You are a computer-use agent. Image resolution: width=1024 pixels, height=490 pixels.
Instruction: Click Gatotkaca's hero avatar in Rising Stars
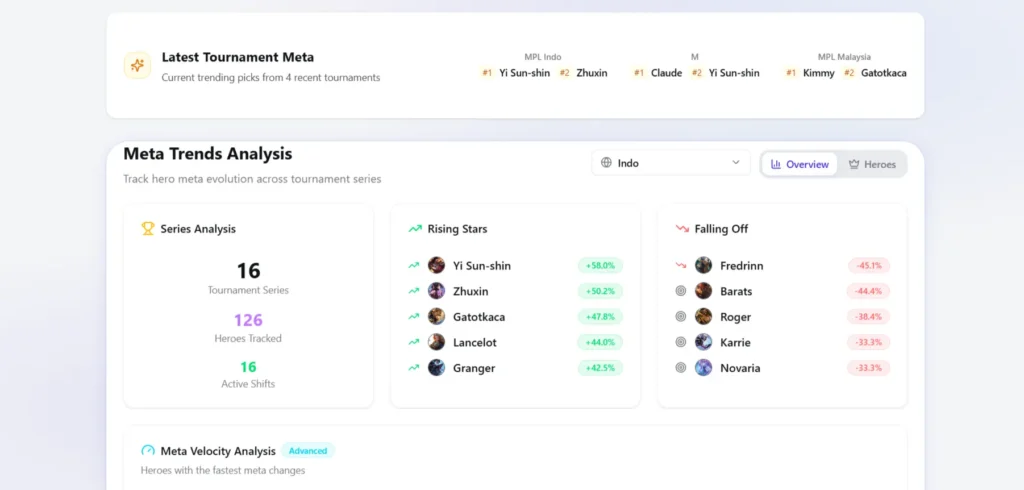[x=436, y=316]
